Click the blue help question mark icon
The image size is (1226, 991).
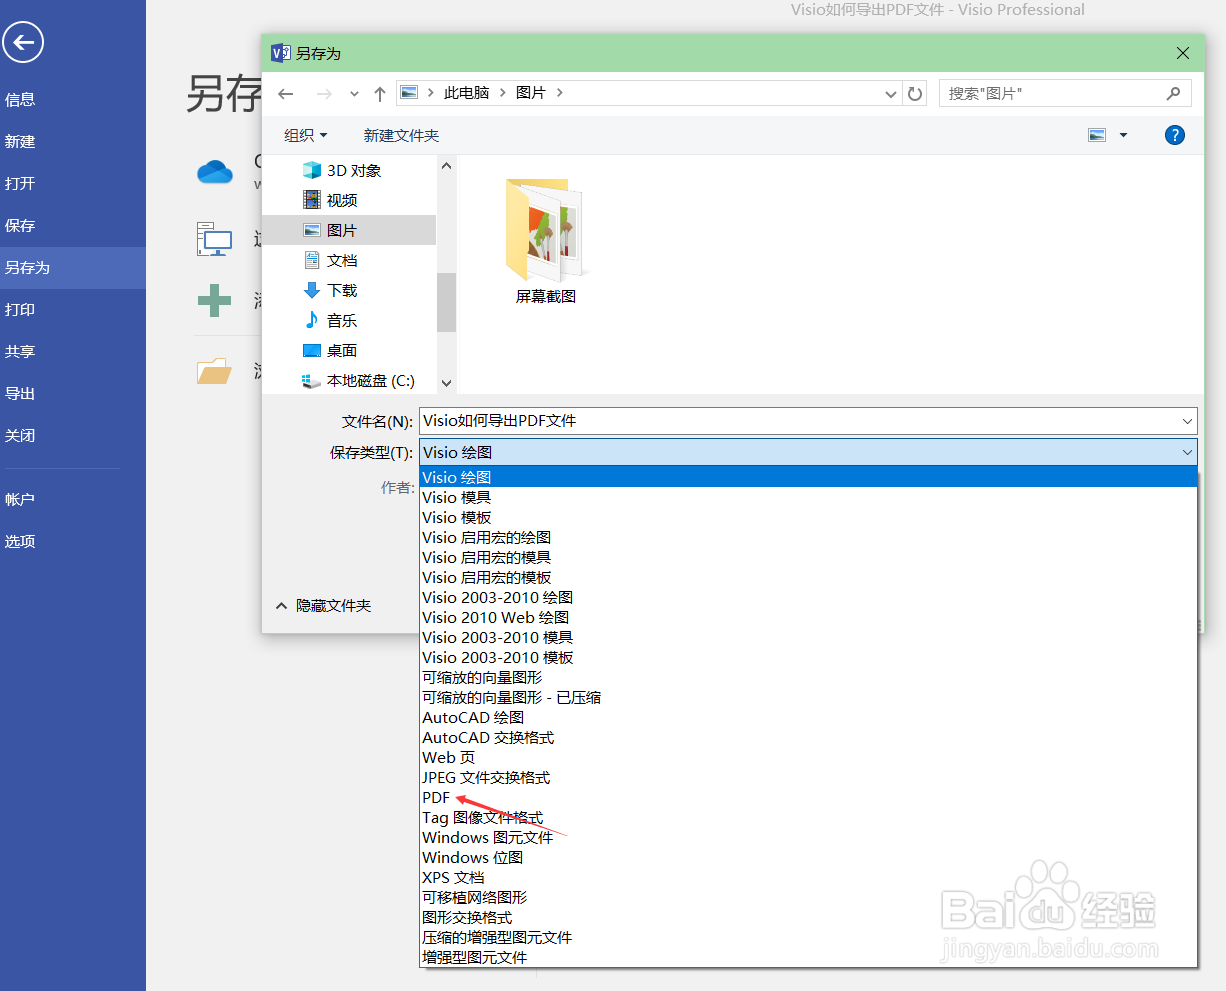1175,135
